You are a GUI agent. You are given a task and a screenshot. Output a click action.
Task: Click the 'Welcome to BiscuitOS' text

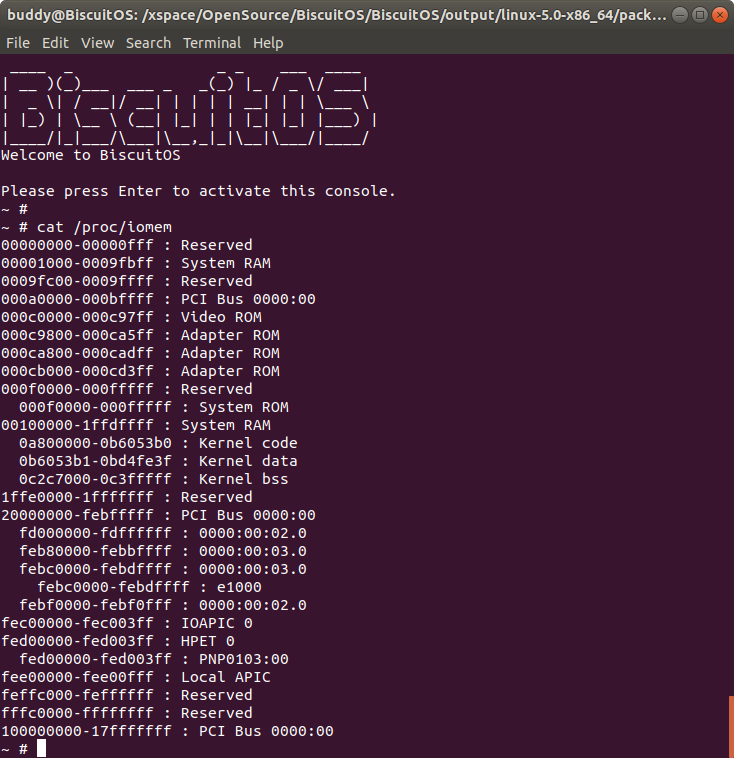(90, 155)
